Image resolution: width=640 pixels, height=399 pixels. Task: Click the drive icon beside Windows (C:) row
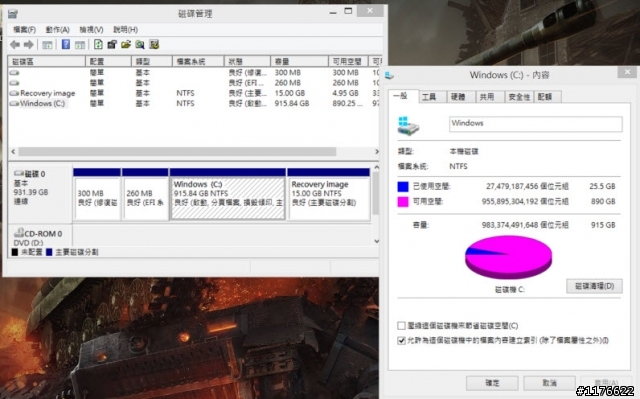coord(14,104)
